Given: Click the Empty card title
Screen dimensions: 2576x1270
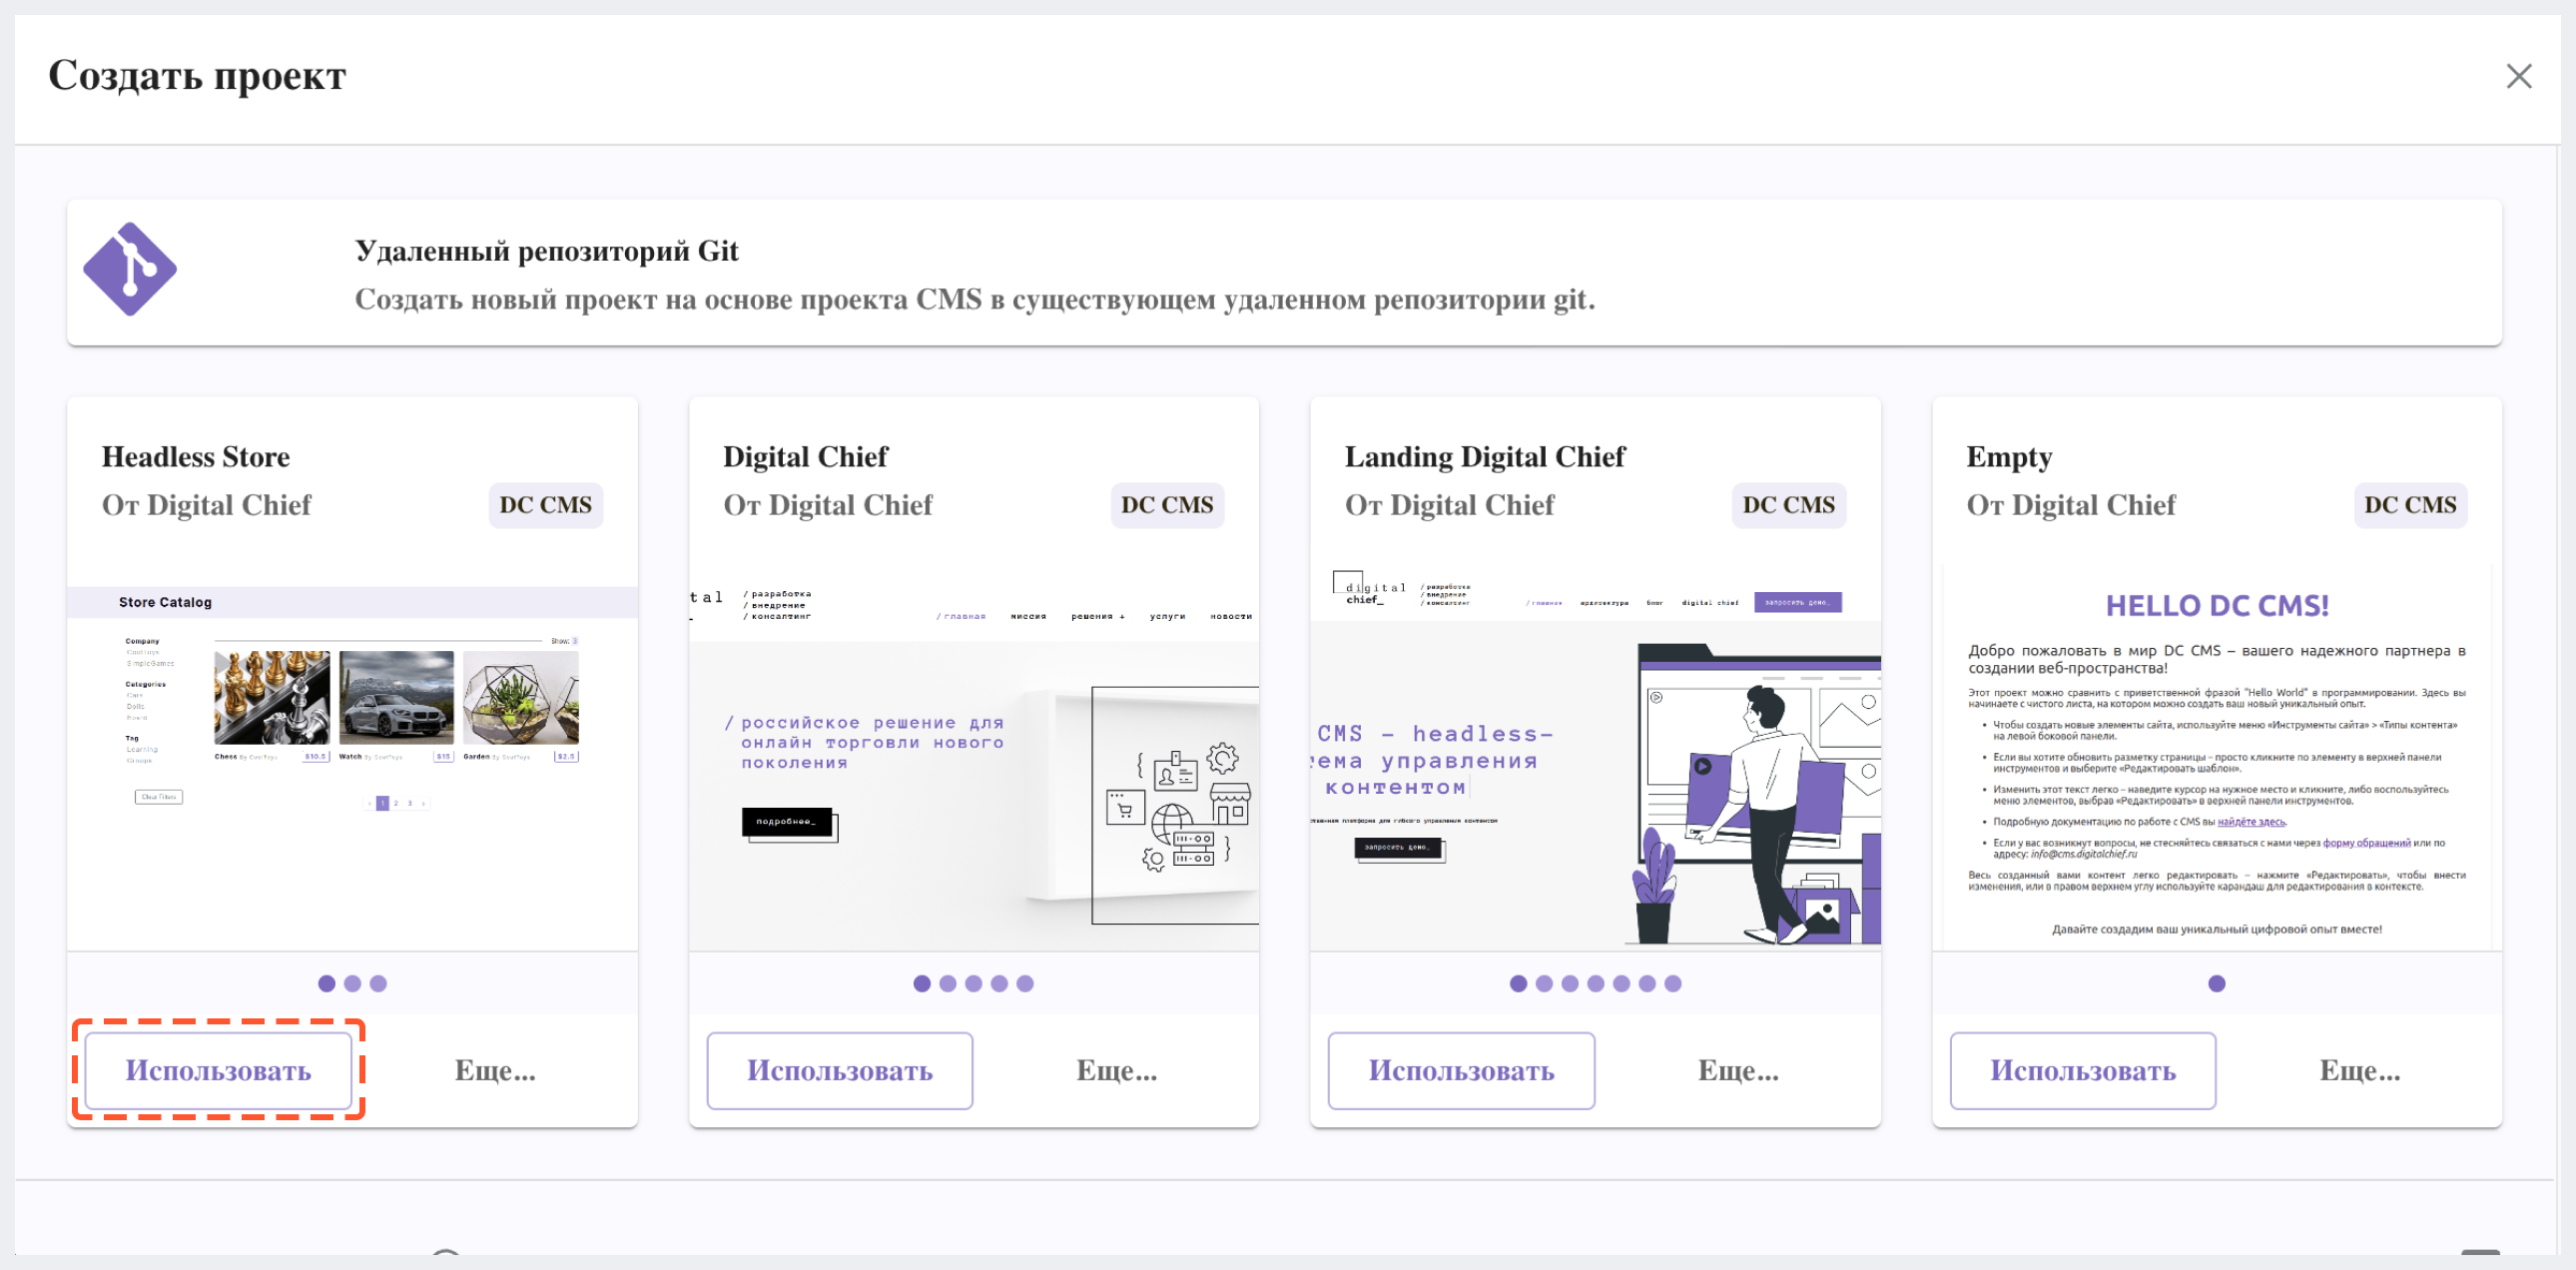Looking at the screenshot, I should pos(2009,457).
